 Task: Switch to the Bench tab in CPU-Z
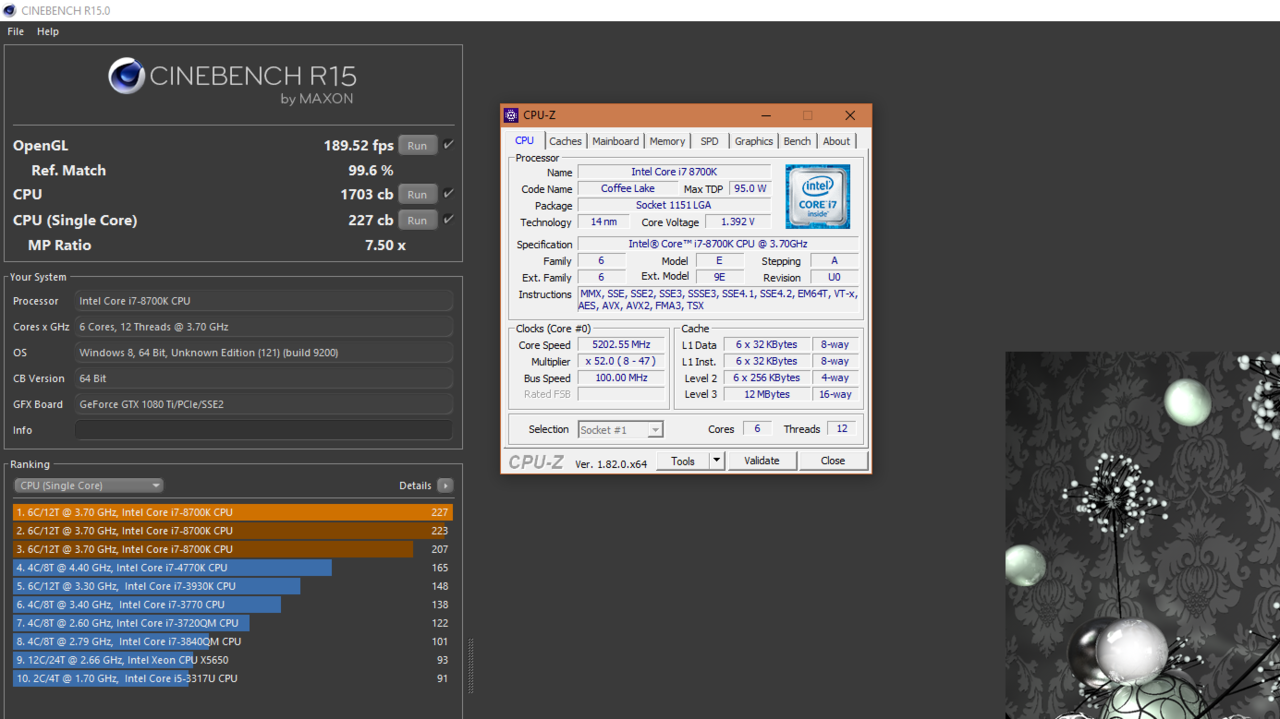(797, 141)
